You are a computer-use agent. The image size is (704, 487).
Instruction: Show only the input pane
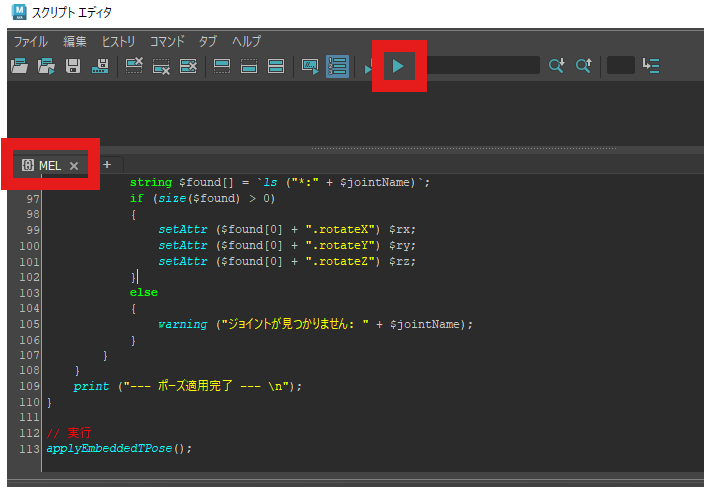coord(249,66)
